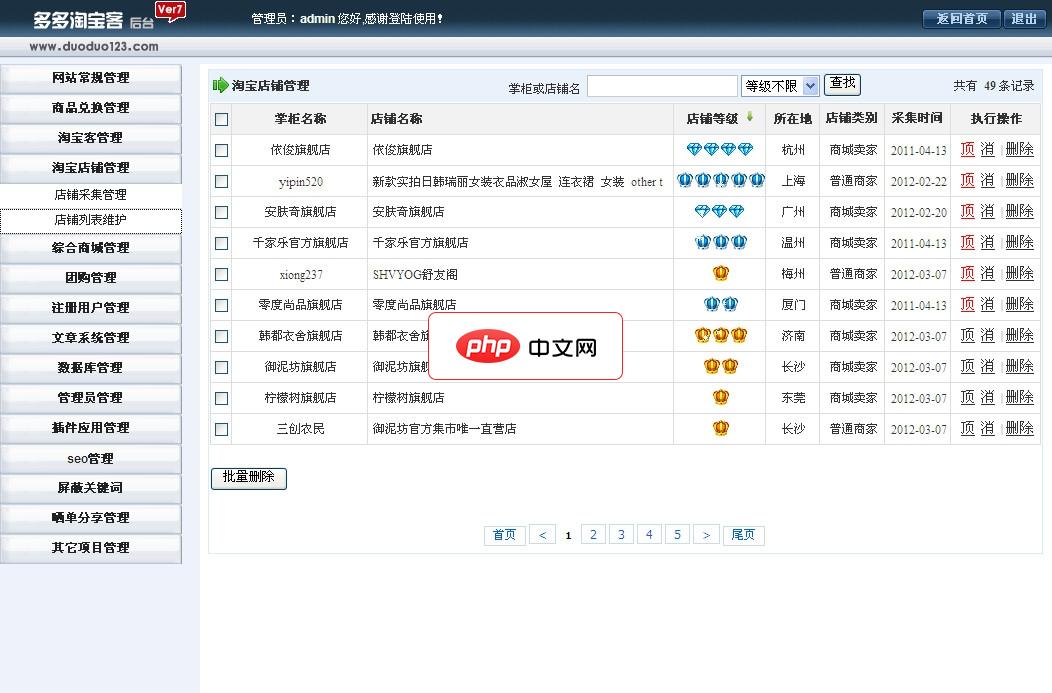Select 店铺列表维护 in the sidebar
The image size is (1052, 693).
coord(91,220)
